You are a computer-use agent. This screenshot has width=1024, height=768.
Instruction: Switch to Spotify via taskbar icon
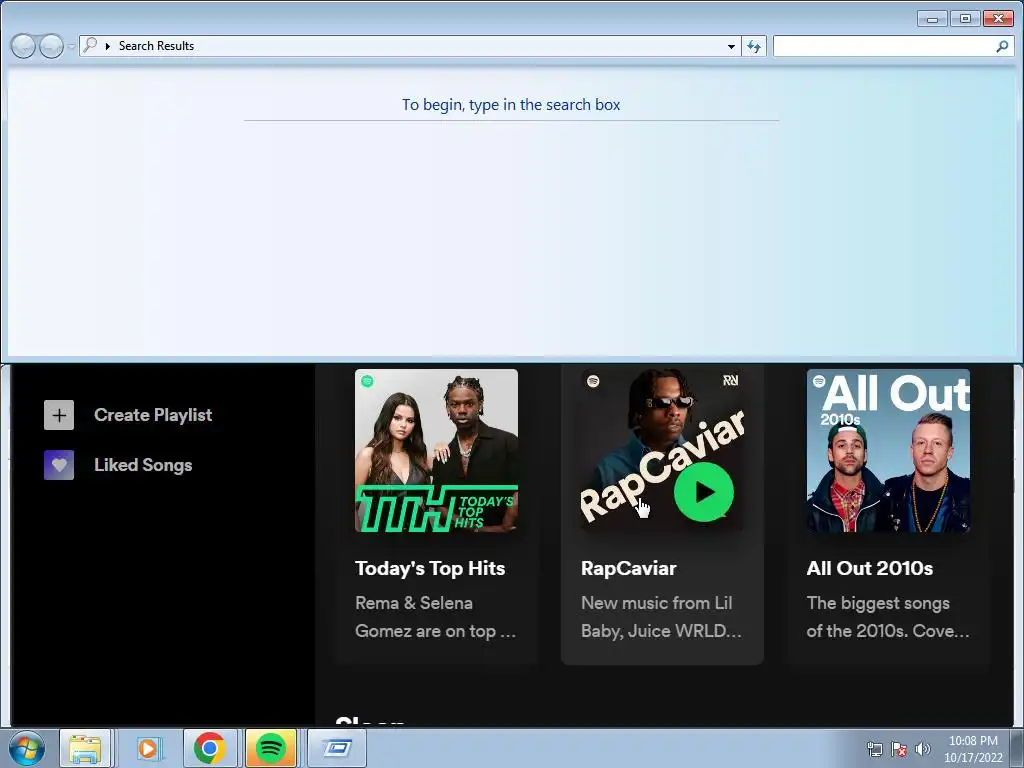271,748
